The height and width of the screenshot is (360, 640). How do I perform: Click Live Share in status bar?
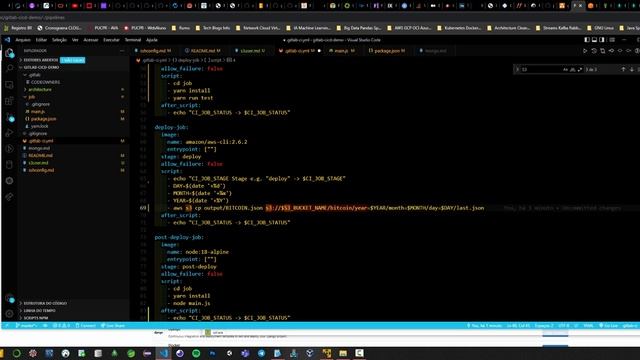click(x=113, y=326)
